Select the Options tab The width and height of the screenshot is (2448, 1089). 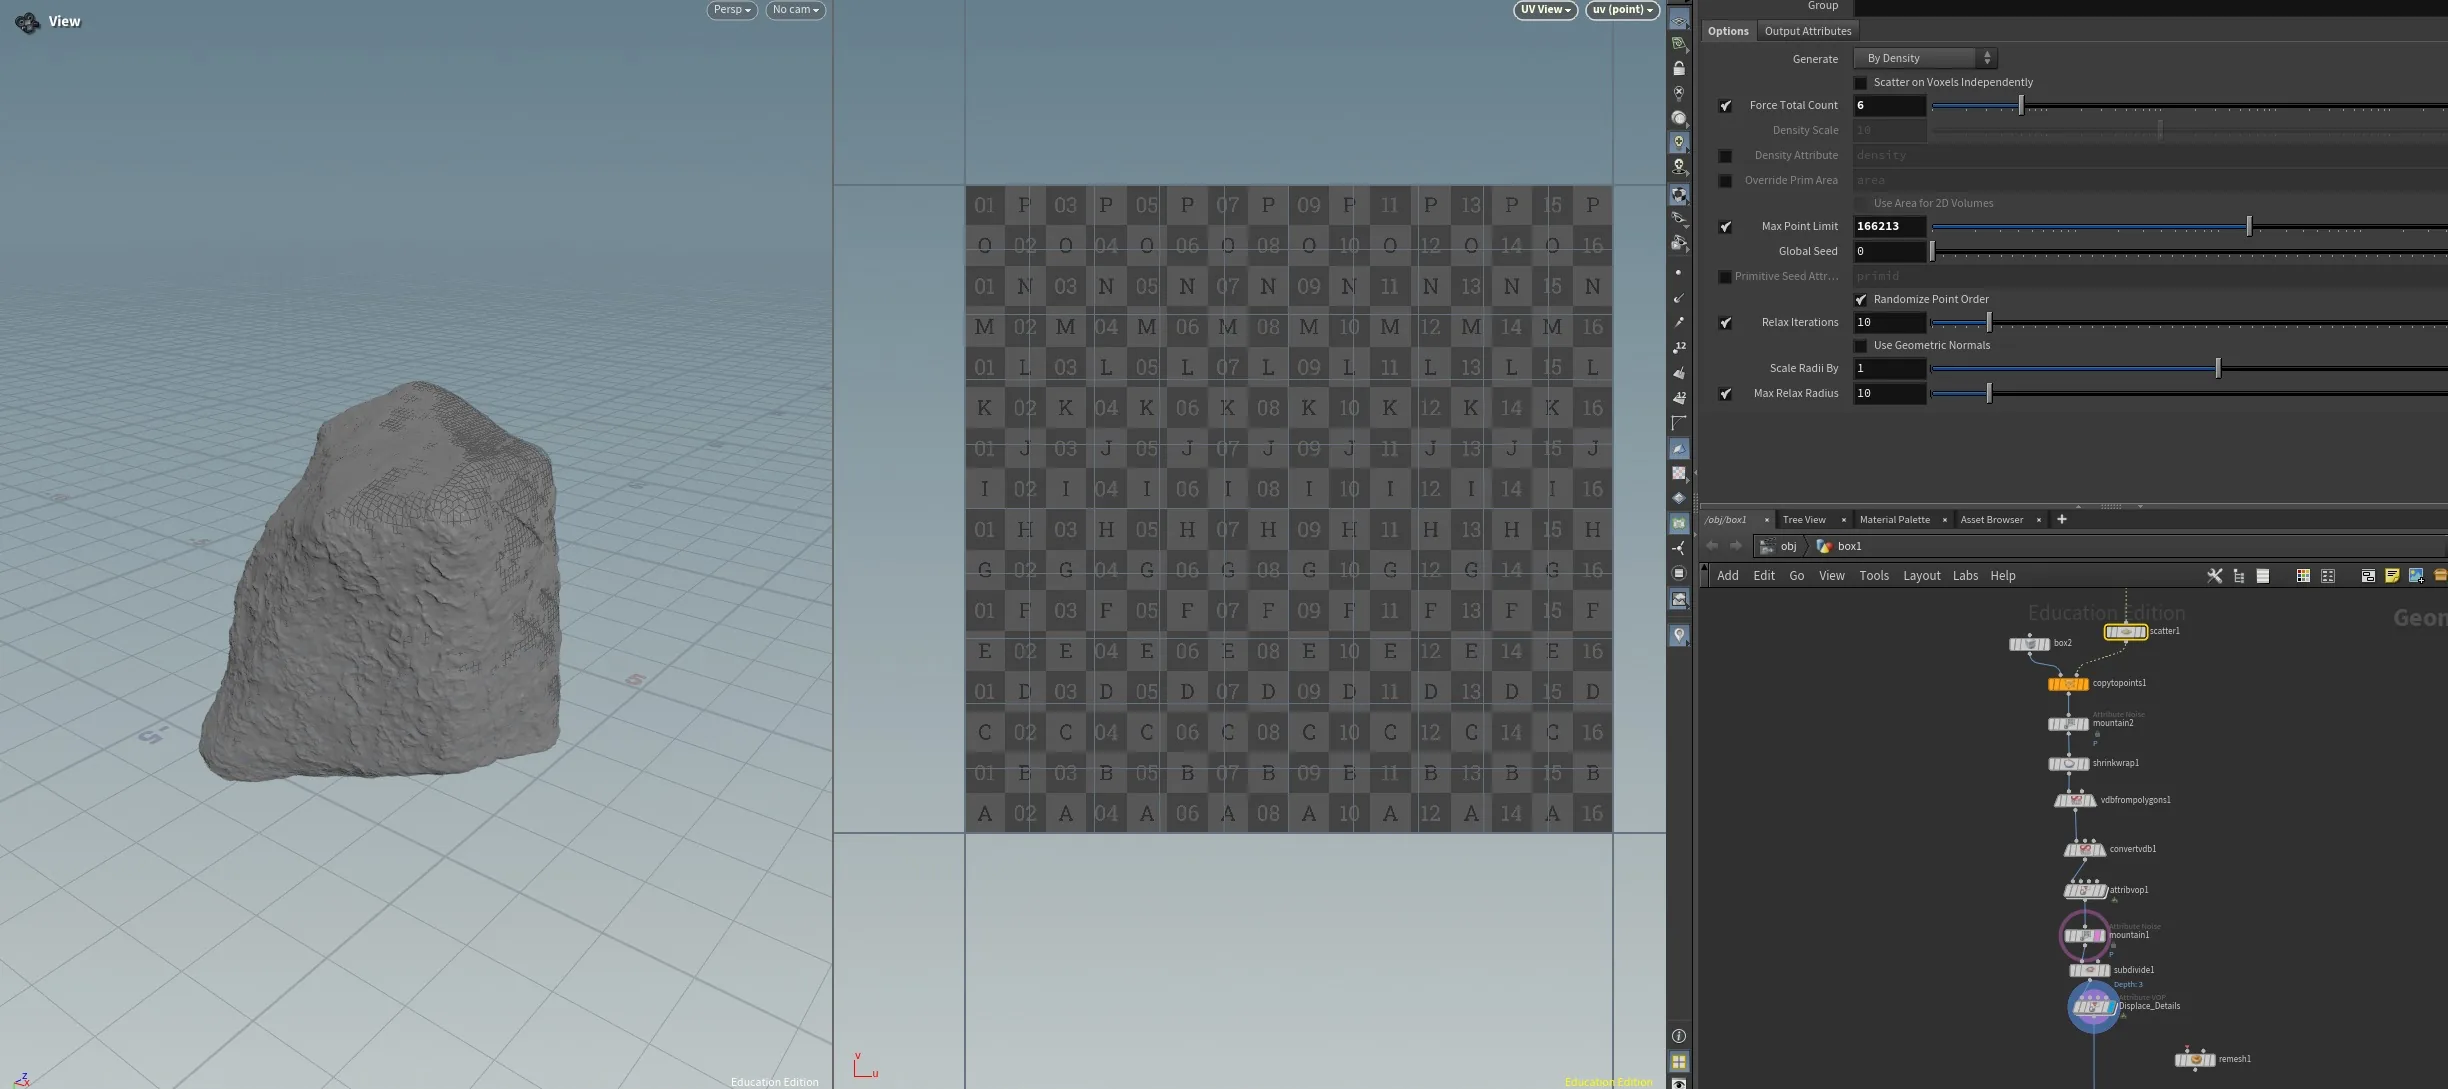tap(1728, 31)
